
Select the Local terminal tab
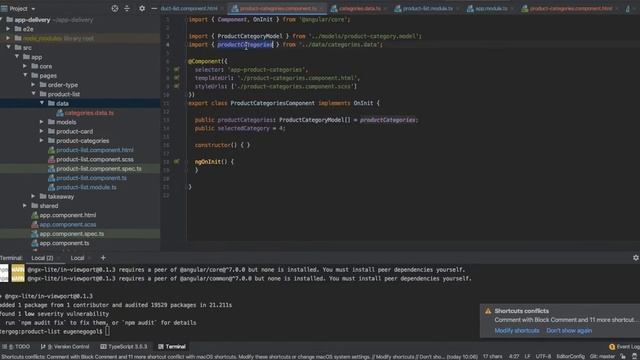pos(77,258)
